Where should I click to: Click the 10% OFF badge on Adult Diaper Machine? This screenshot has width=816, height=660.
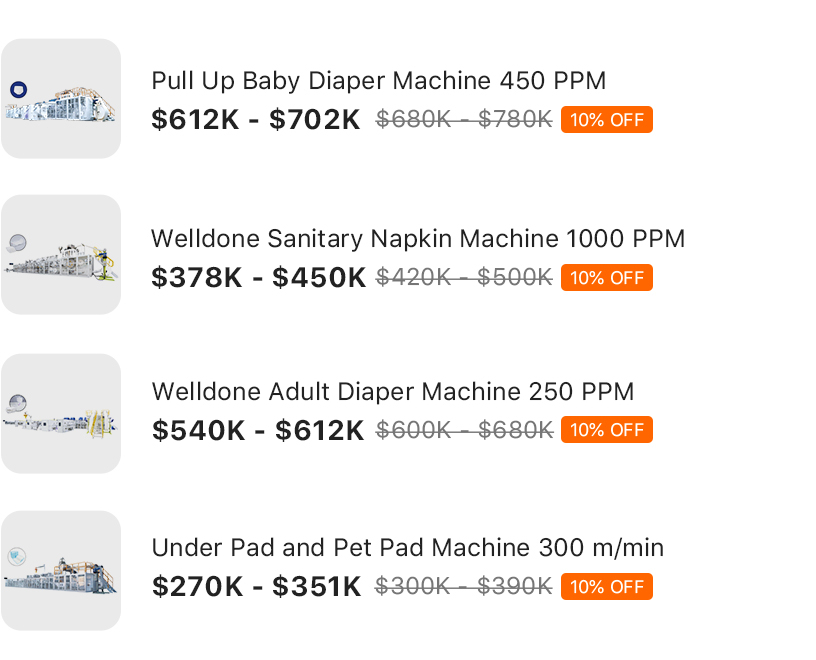(607, 430)
